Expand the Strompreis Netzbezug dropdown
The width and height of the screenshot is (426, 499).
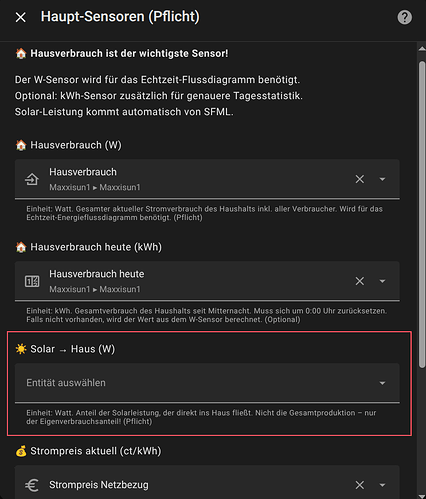pyautogui.click(x=382, y=485)
